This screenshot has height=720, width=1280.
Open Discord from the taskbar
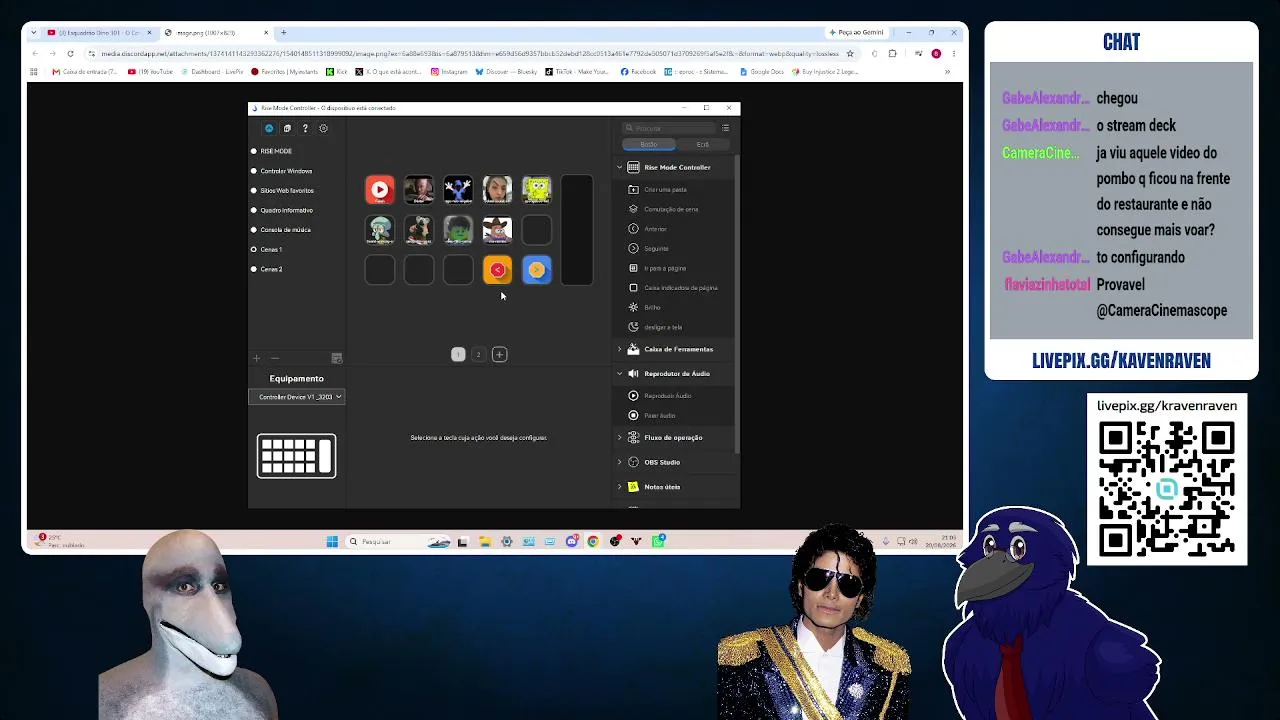(571, 542)
